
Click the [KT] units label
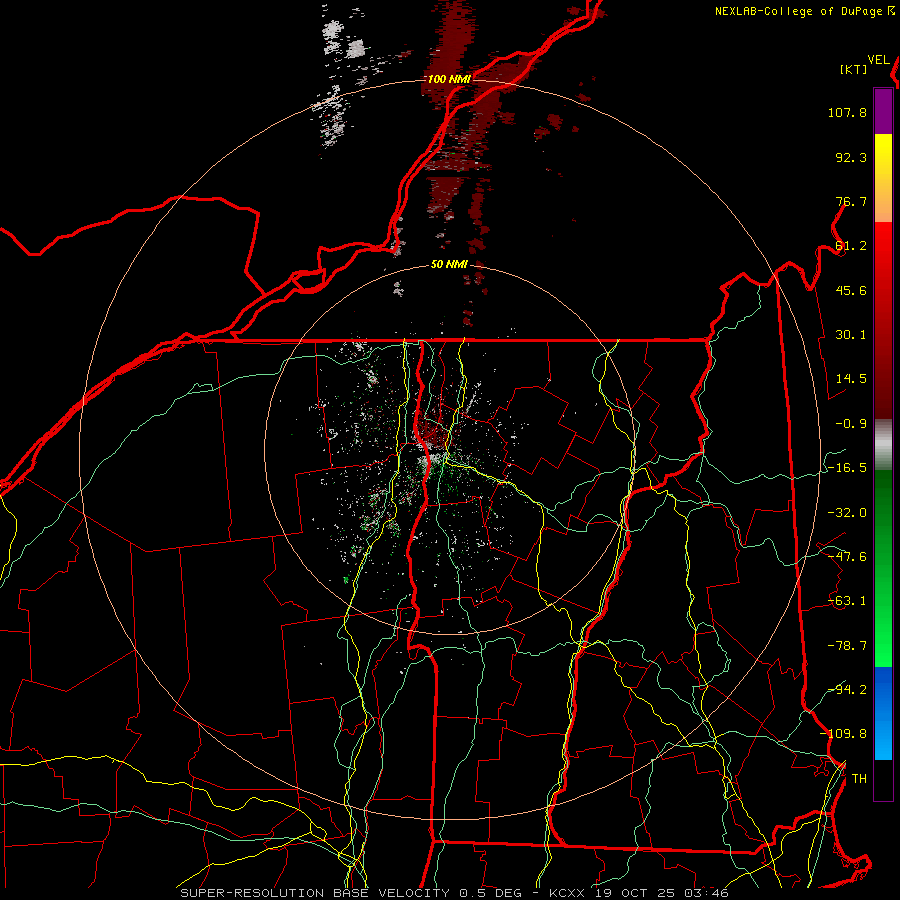tap(854, 69)
